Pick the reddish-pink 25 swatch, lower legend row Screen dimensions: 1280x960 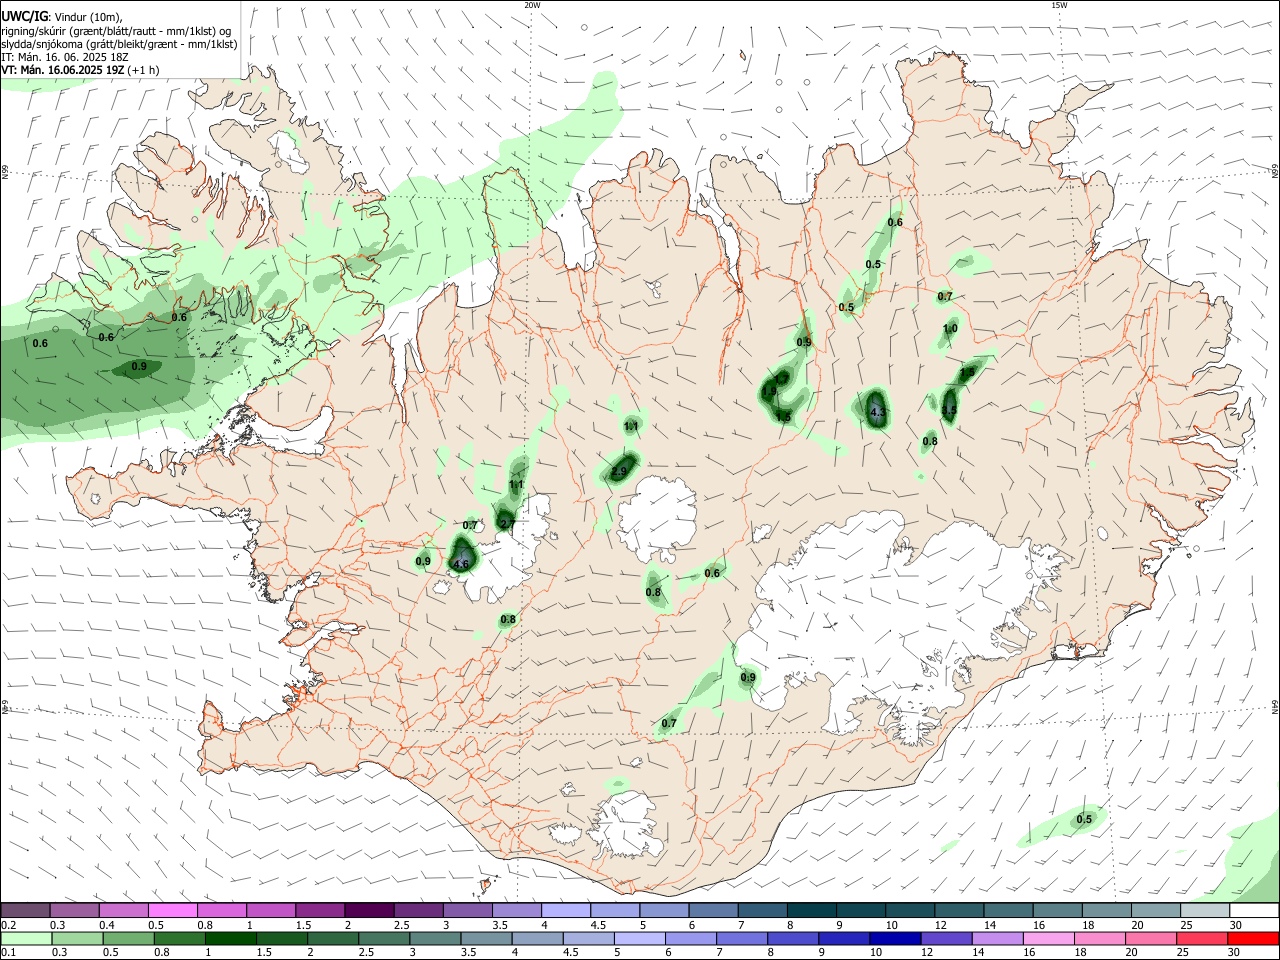pyautogui.click(x=1202, y=939)
